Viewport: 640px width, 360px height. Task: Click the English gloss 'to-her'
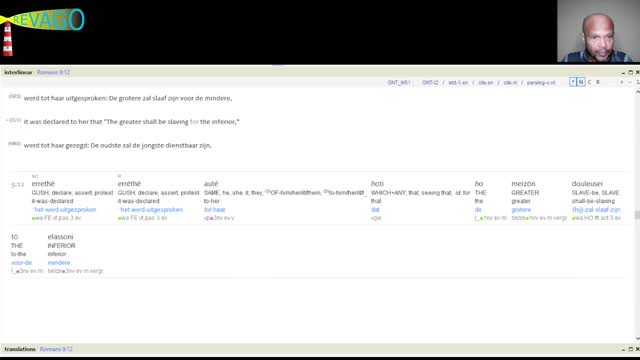coord(211,201)
